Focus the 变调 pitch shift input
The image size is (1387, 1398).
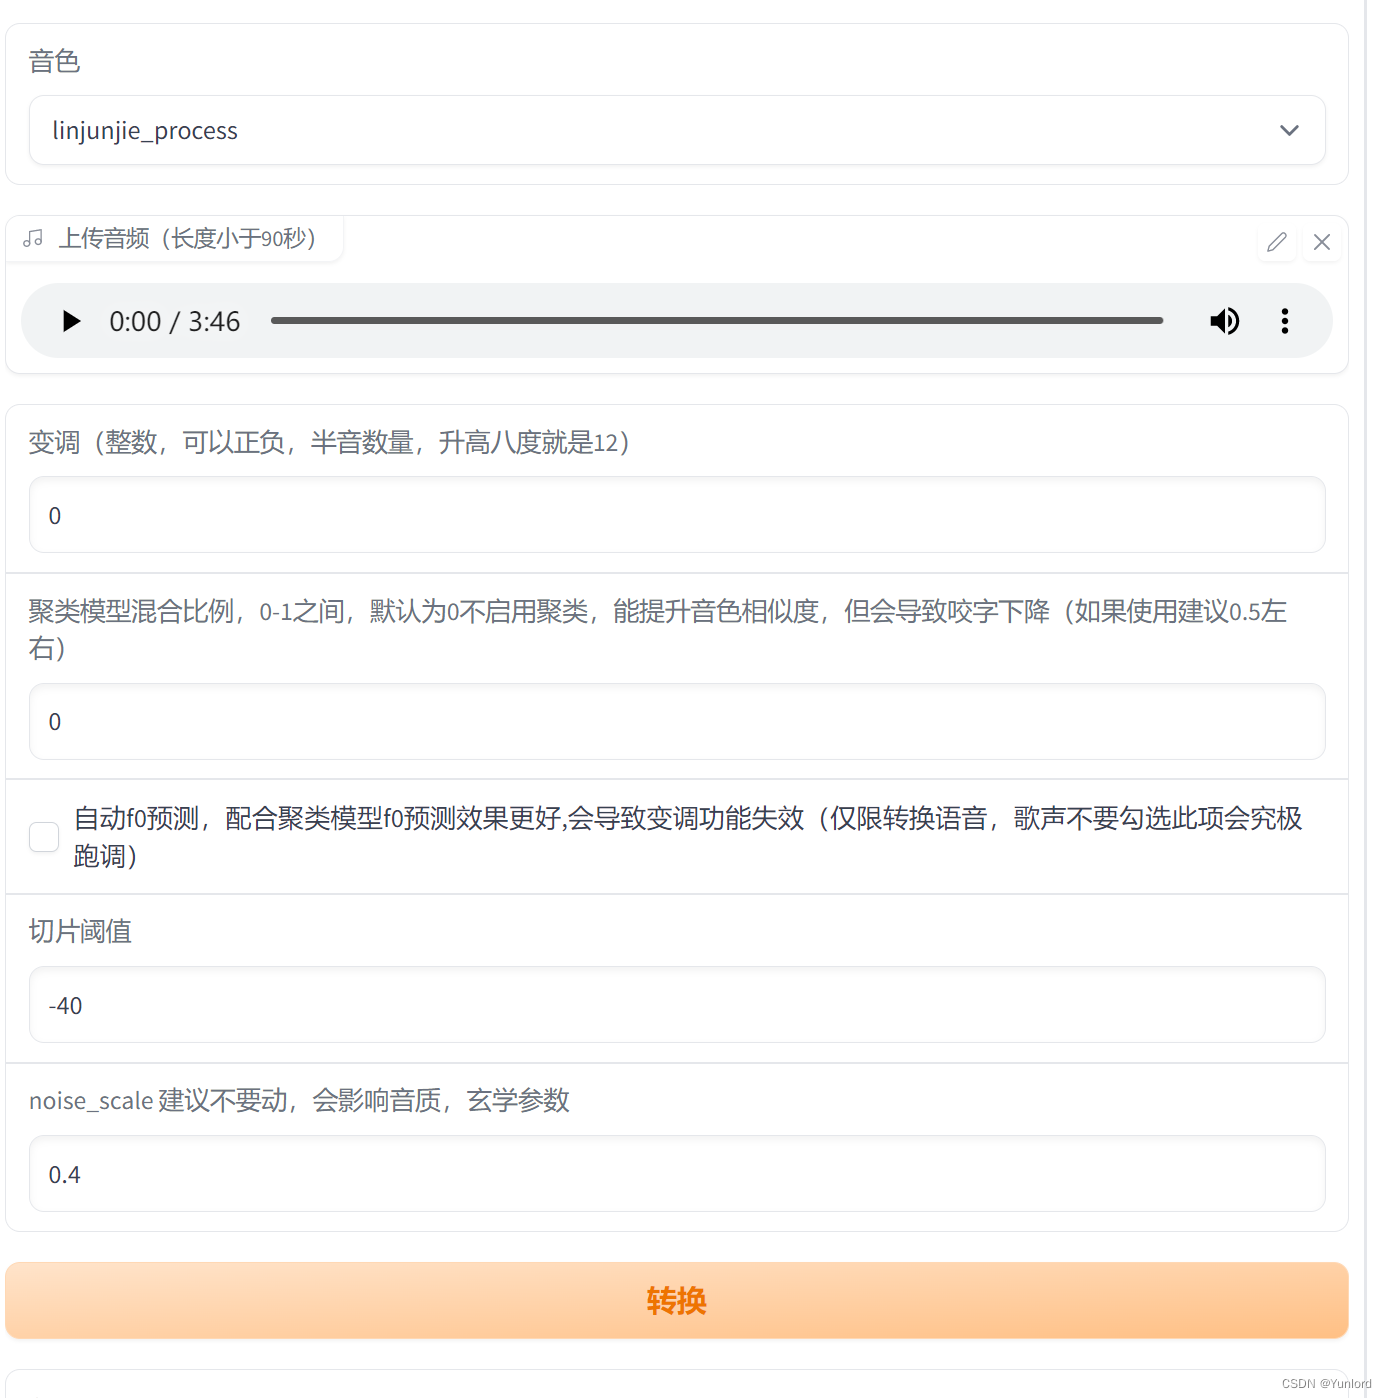pos(677,515)
